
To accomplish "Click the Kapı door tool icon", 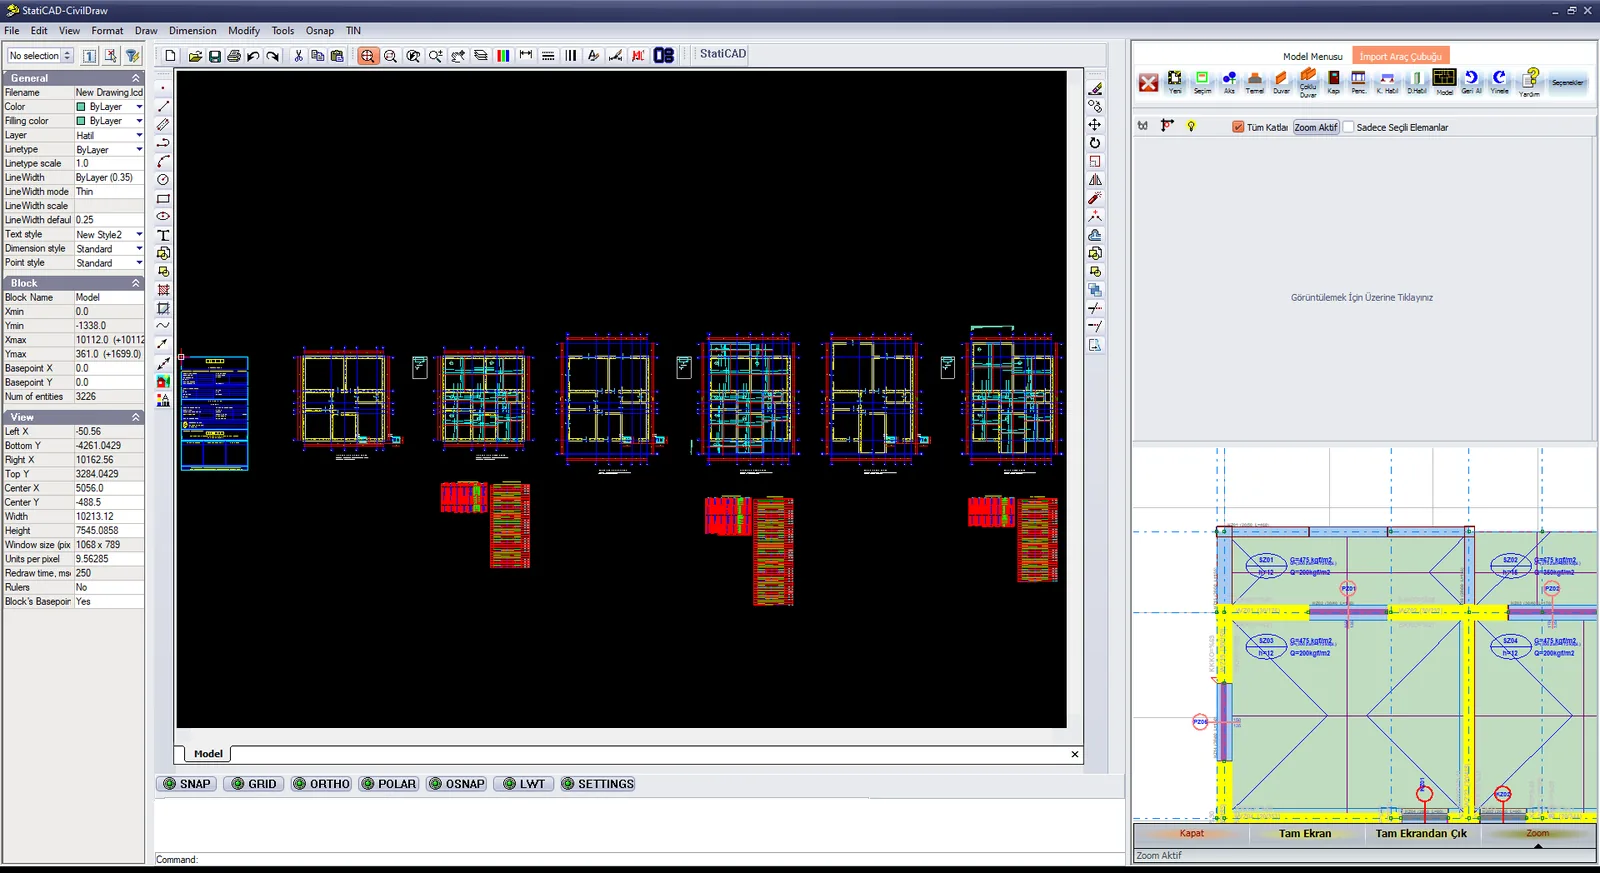I will (1333, 82).
